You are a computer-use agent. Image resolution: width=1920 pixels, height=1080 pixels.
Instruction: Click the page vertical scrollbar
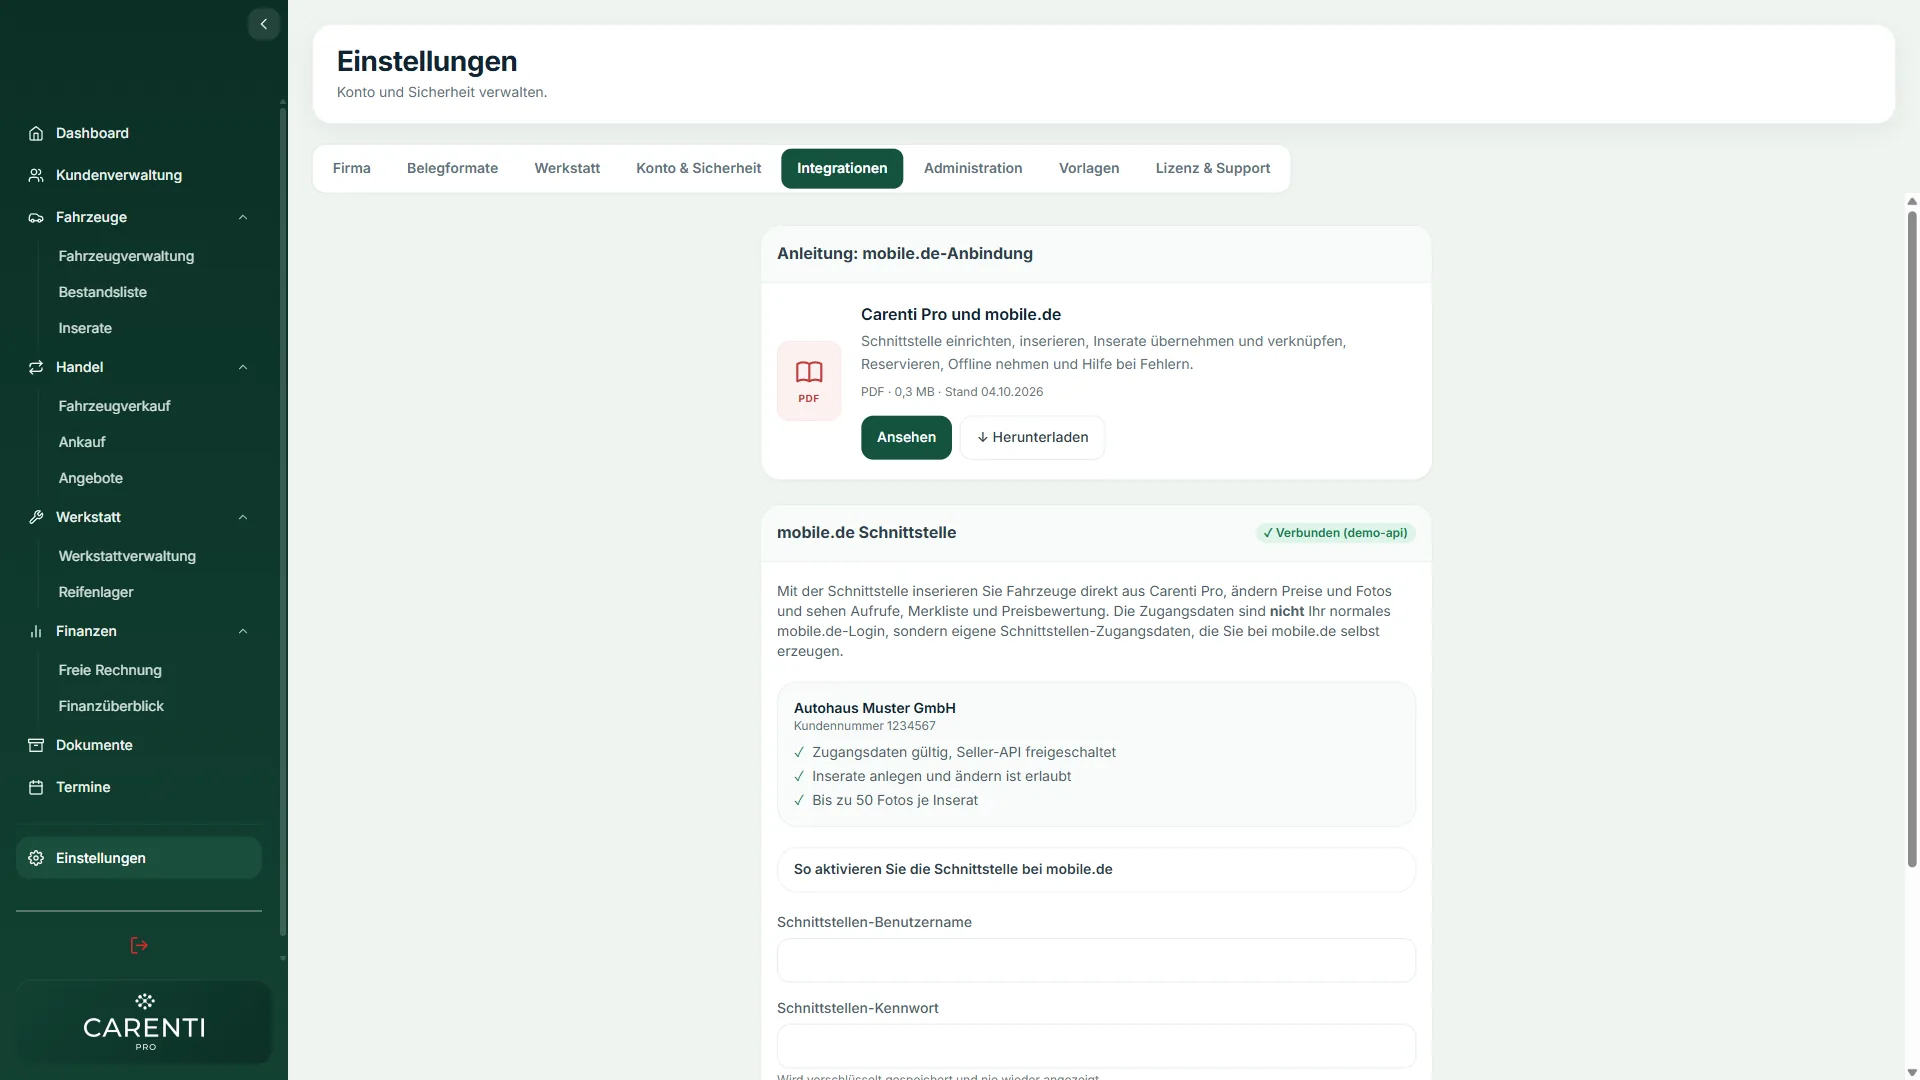[x=1912, y=540]
